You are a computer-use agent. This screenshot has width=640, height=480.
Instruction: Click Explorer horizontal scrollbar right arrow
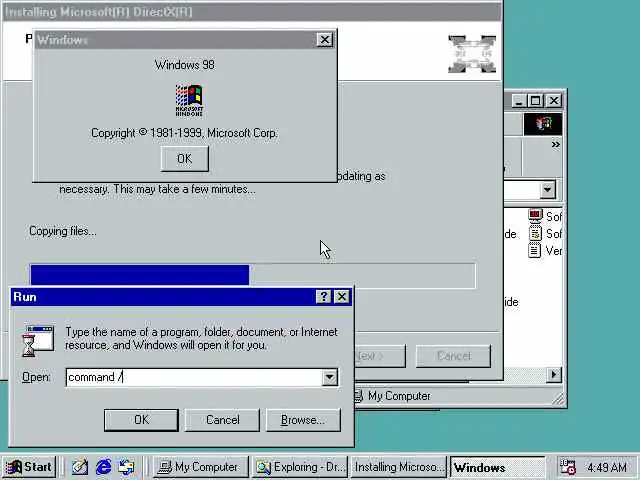(553, 374)
